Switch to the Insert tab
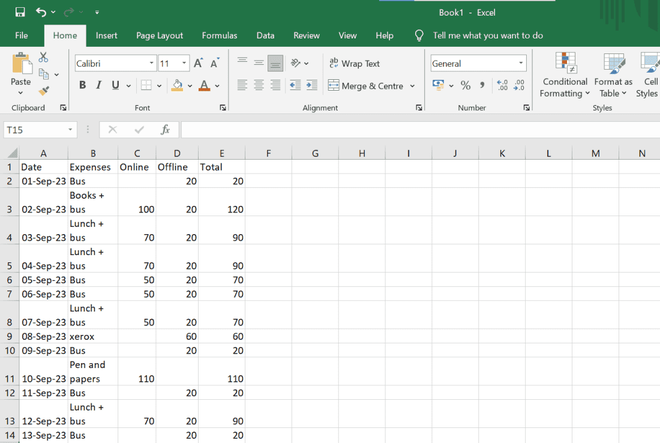 point(106,36)
